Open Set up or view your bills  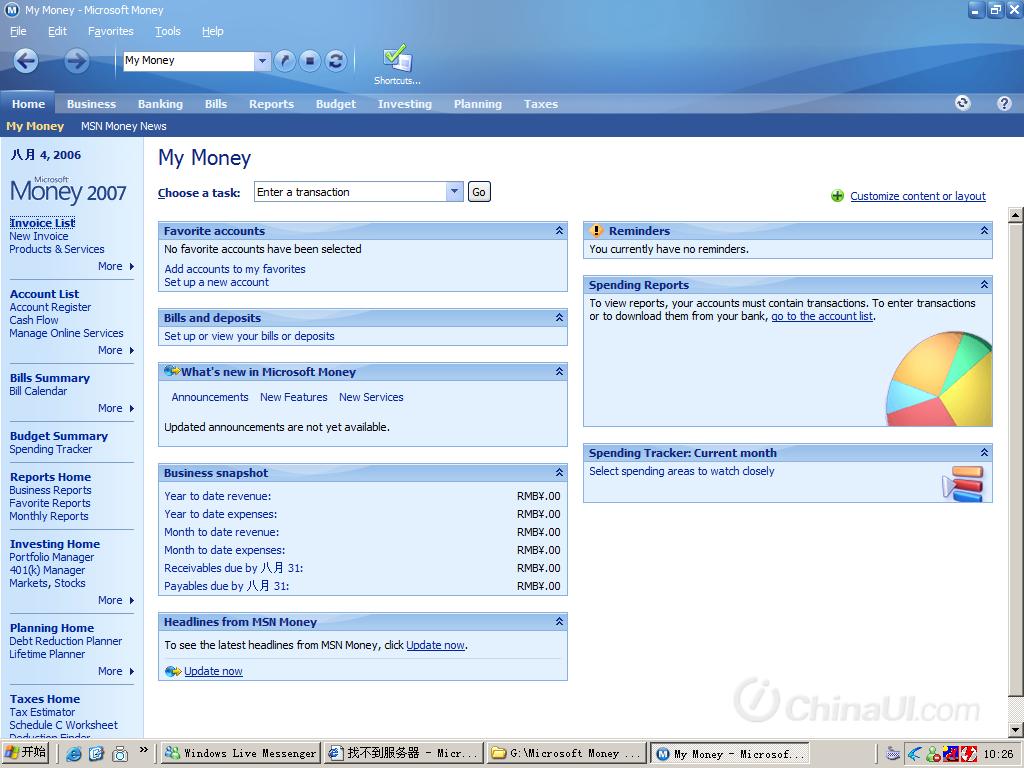(249, 336)
